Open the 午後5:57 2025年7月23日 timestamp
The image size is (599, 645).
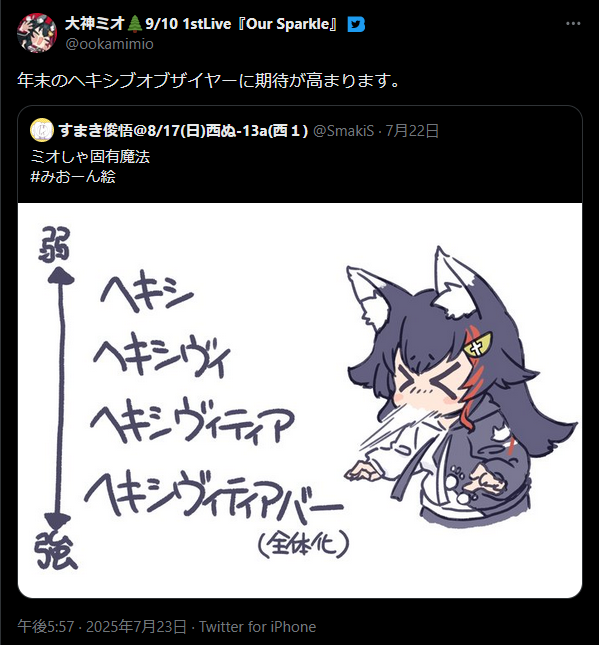pos(102,627)
